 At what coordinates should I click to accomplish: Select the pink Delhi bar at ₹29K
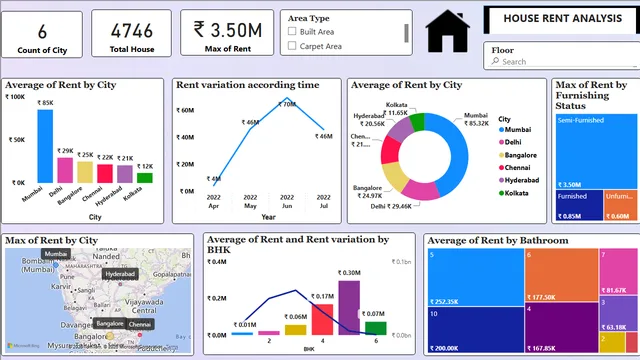click(65, 170)
